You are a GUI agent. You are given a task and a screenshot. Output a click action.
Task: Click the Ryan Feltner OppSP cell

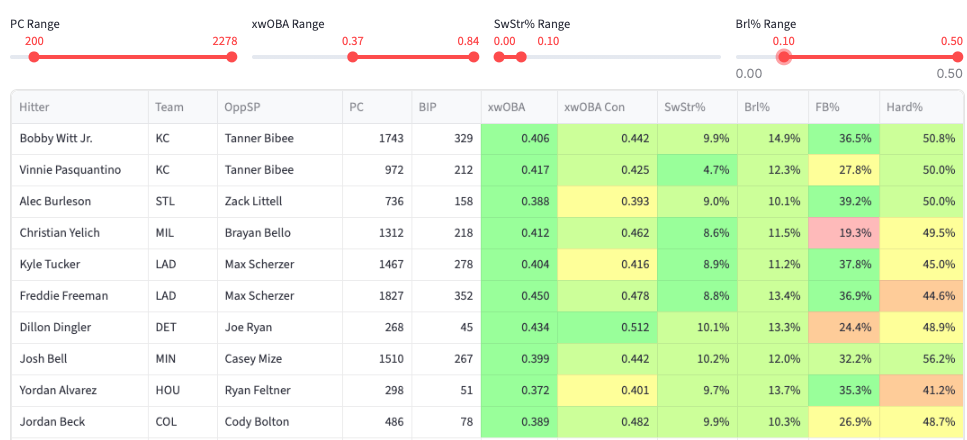pyautogui.click(x=280, y=391)
